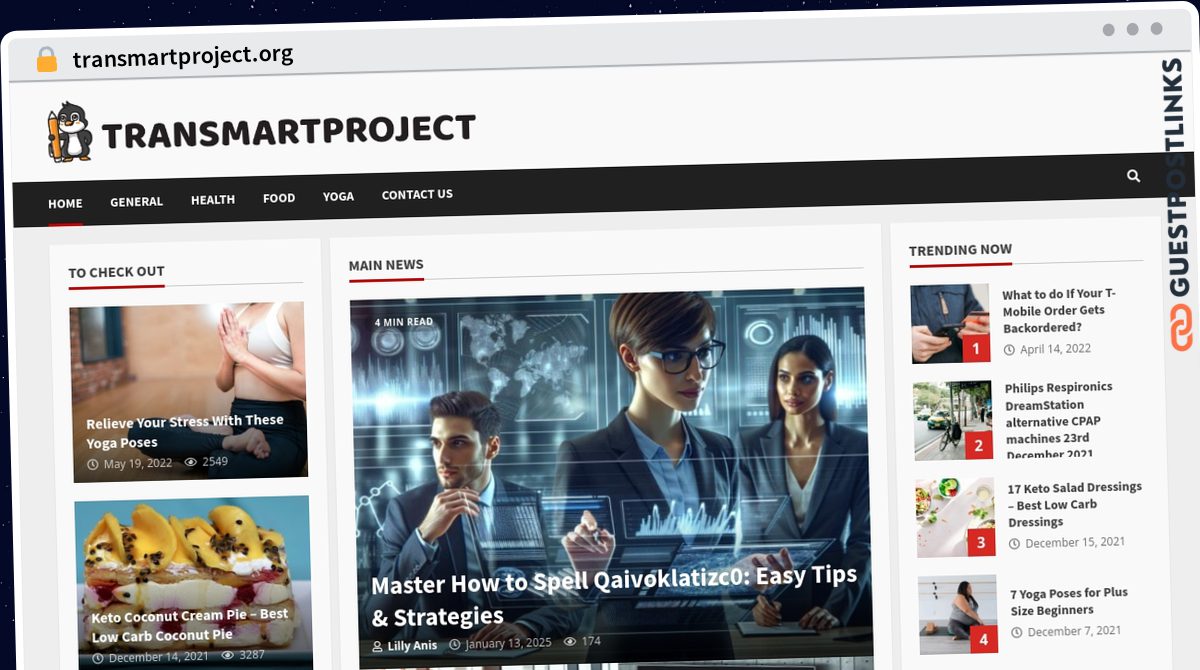Screen dimensions: 1200x670
Task: Click the penguin logo icon
Action: coord(69,132)
